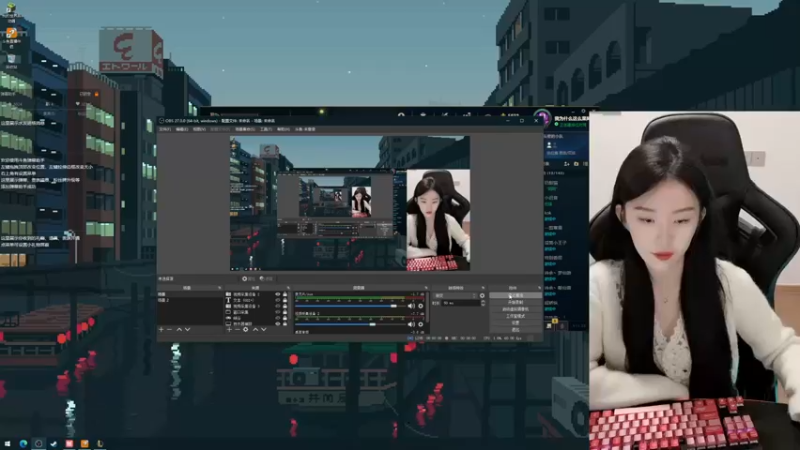Open source 属性 Properties button above docks
The width and height of the screenshot is (800, 450).
tap(248, 279)
